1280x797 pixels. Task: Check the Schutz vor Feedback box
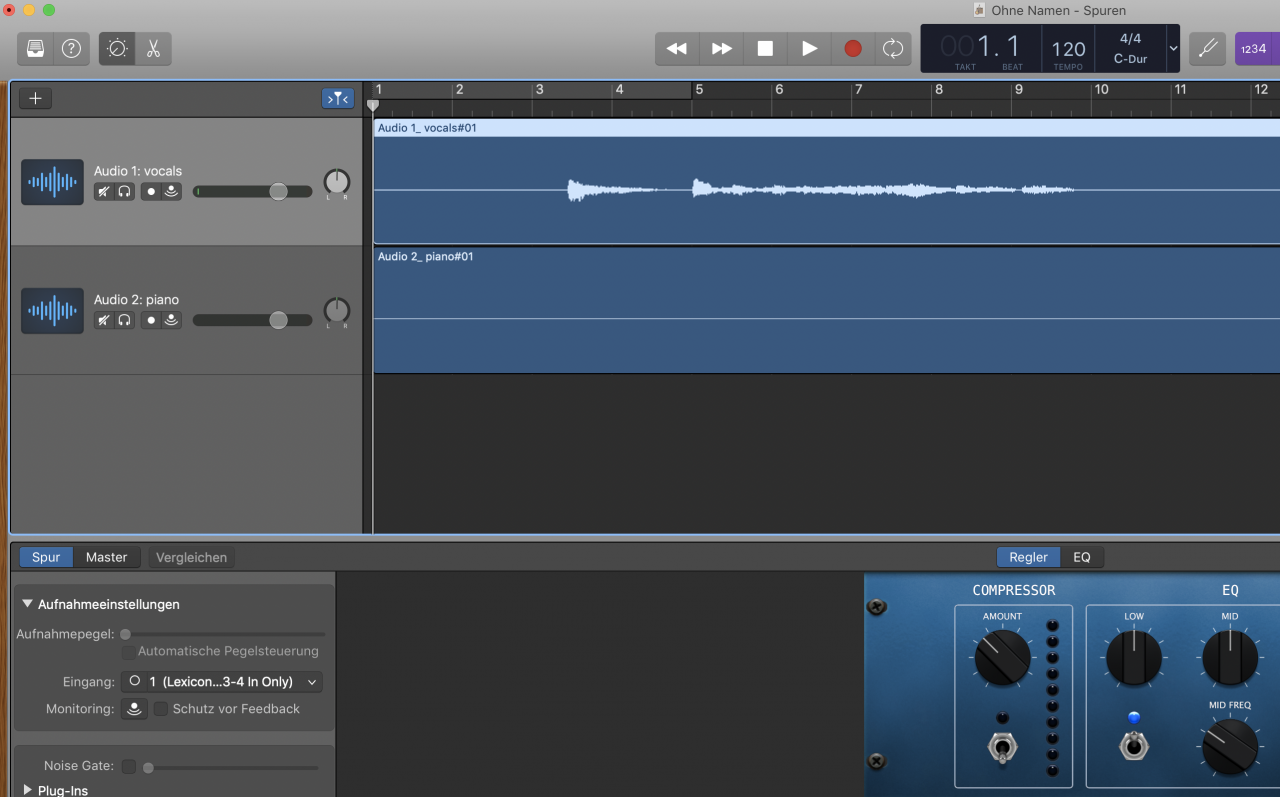pyautogui.click(x=161, y=709)
